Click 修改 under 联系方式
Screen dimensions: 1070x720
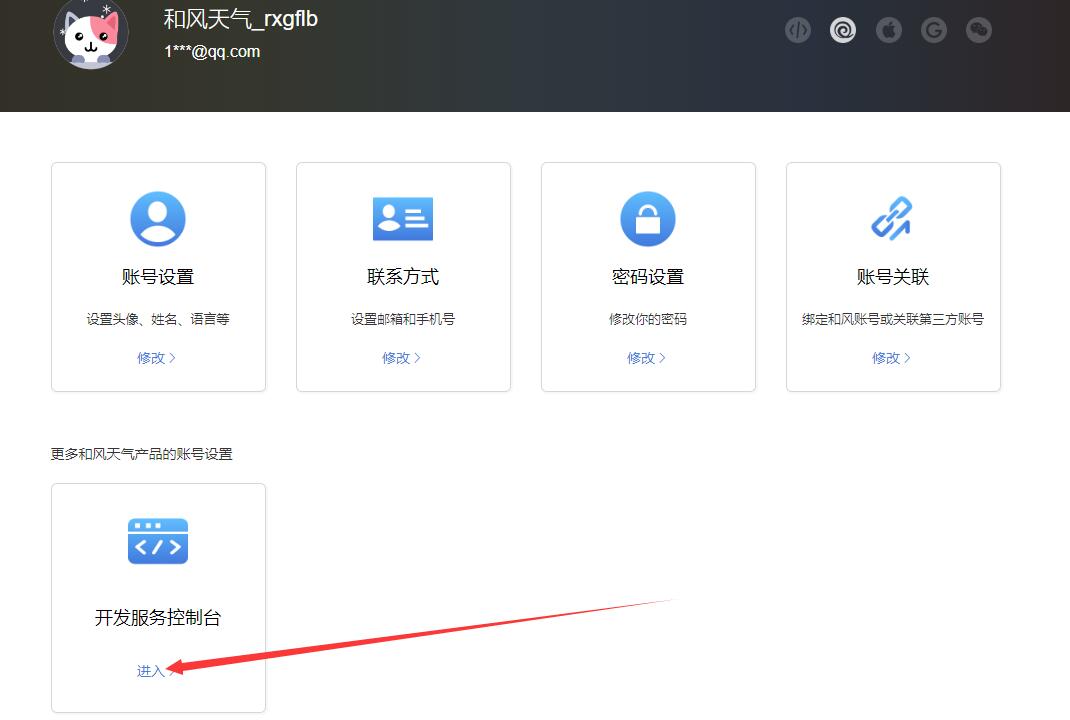[x=401, y=357]
